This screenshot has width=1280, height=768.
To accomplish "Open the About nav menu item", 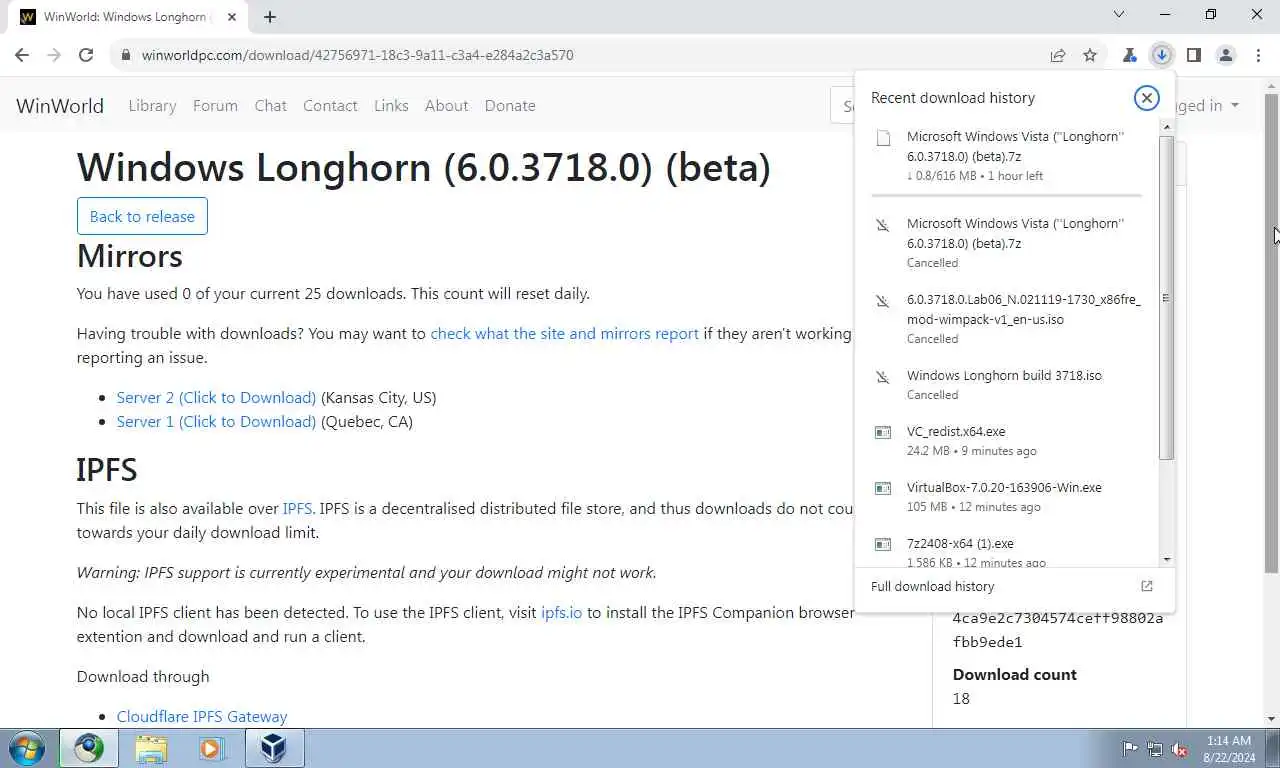I will click(446, 105).
